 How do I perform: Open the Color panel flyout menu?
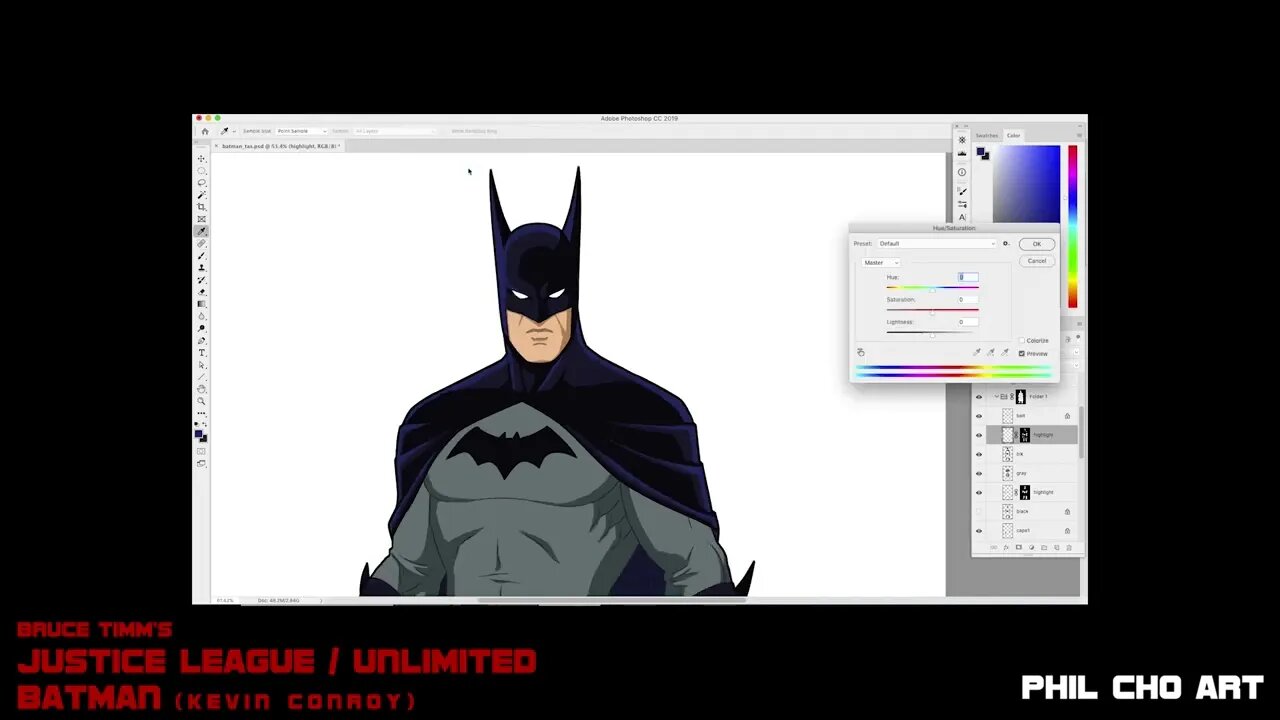point(1079,135)
